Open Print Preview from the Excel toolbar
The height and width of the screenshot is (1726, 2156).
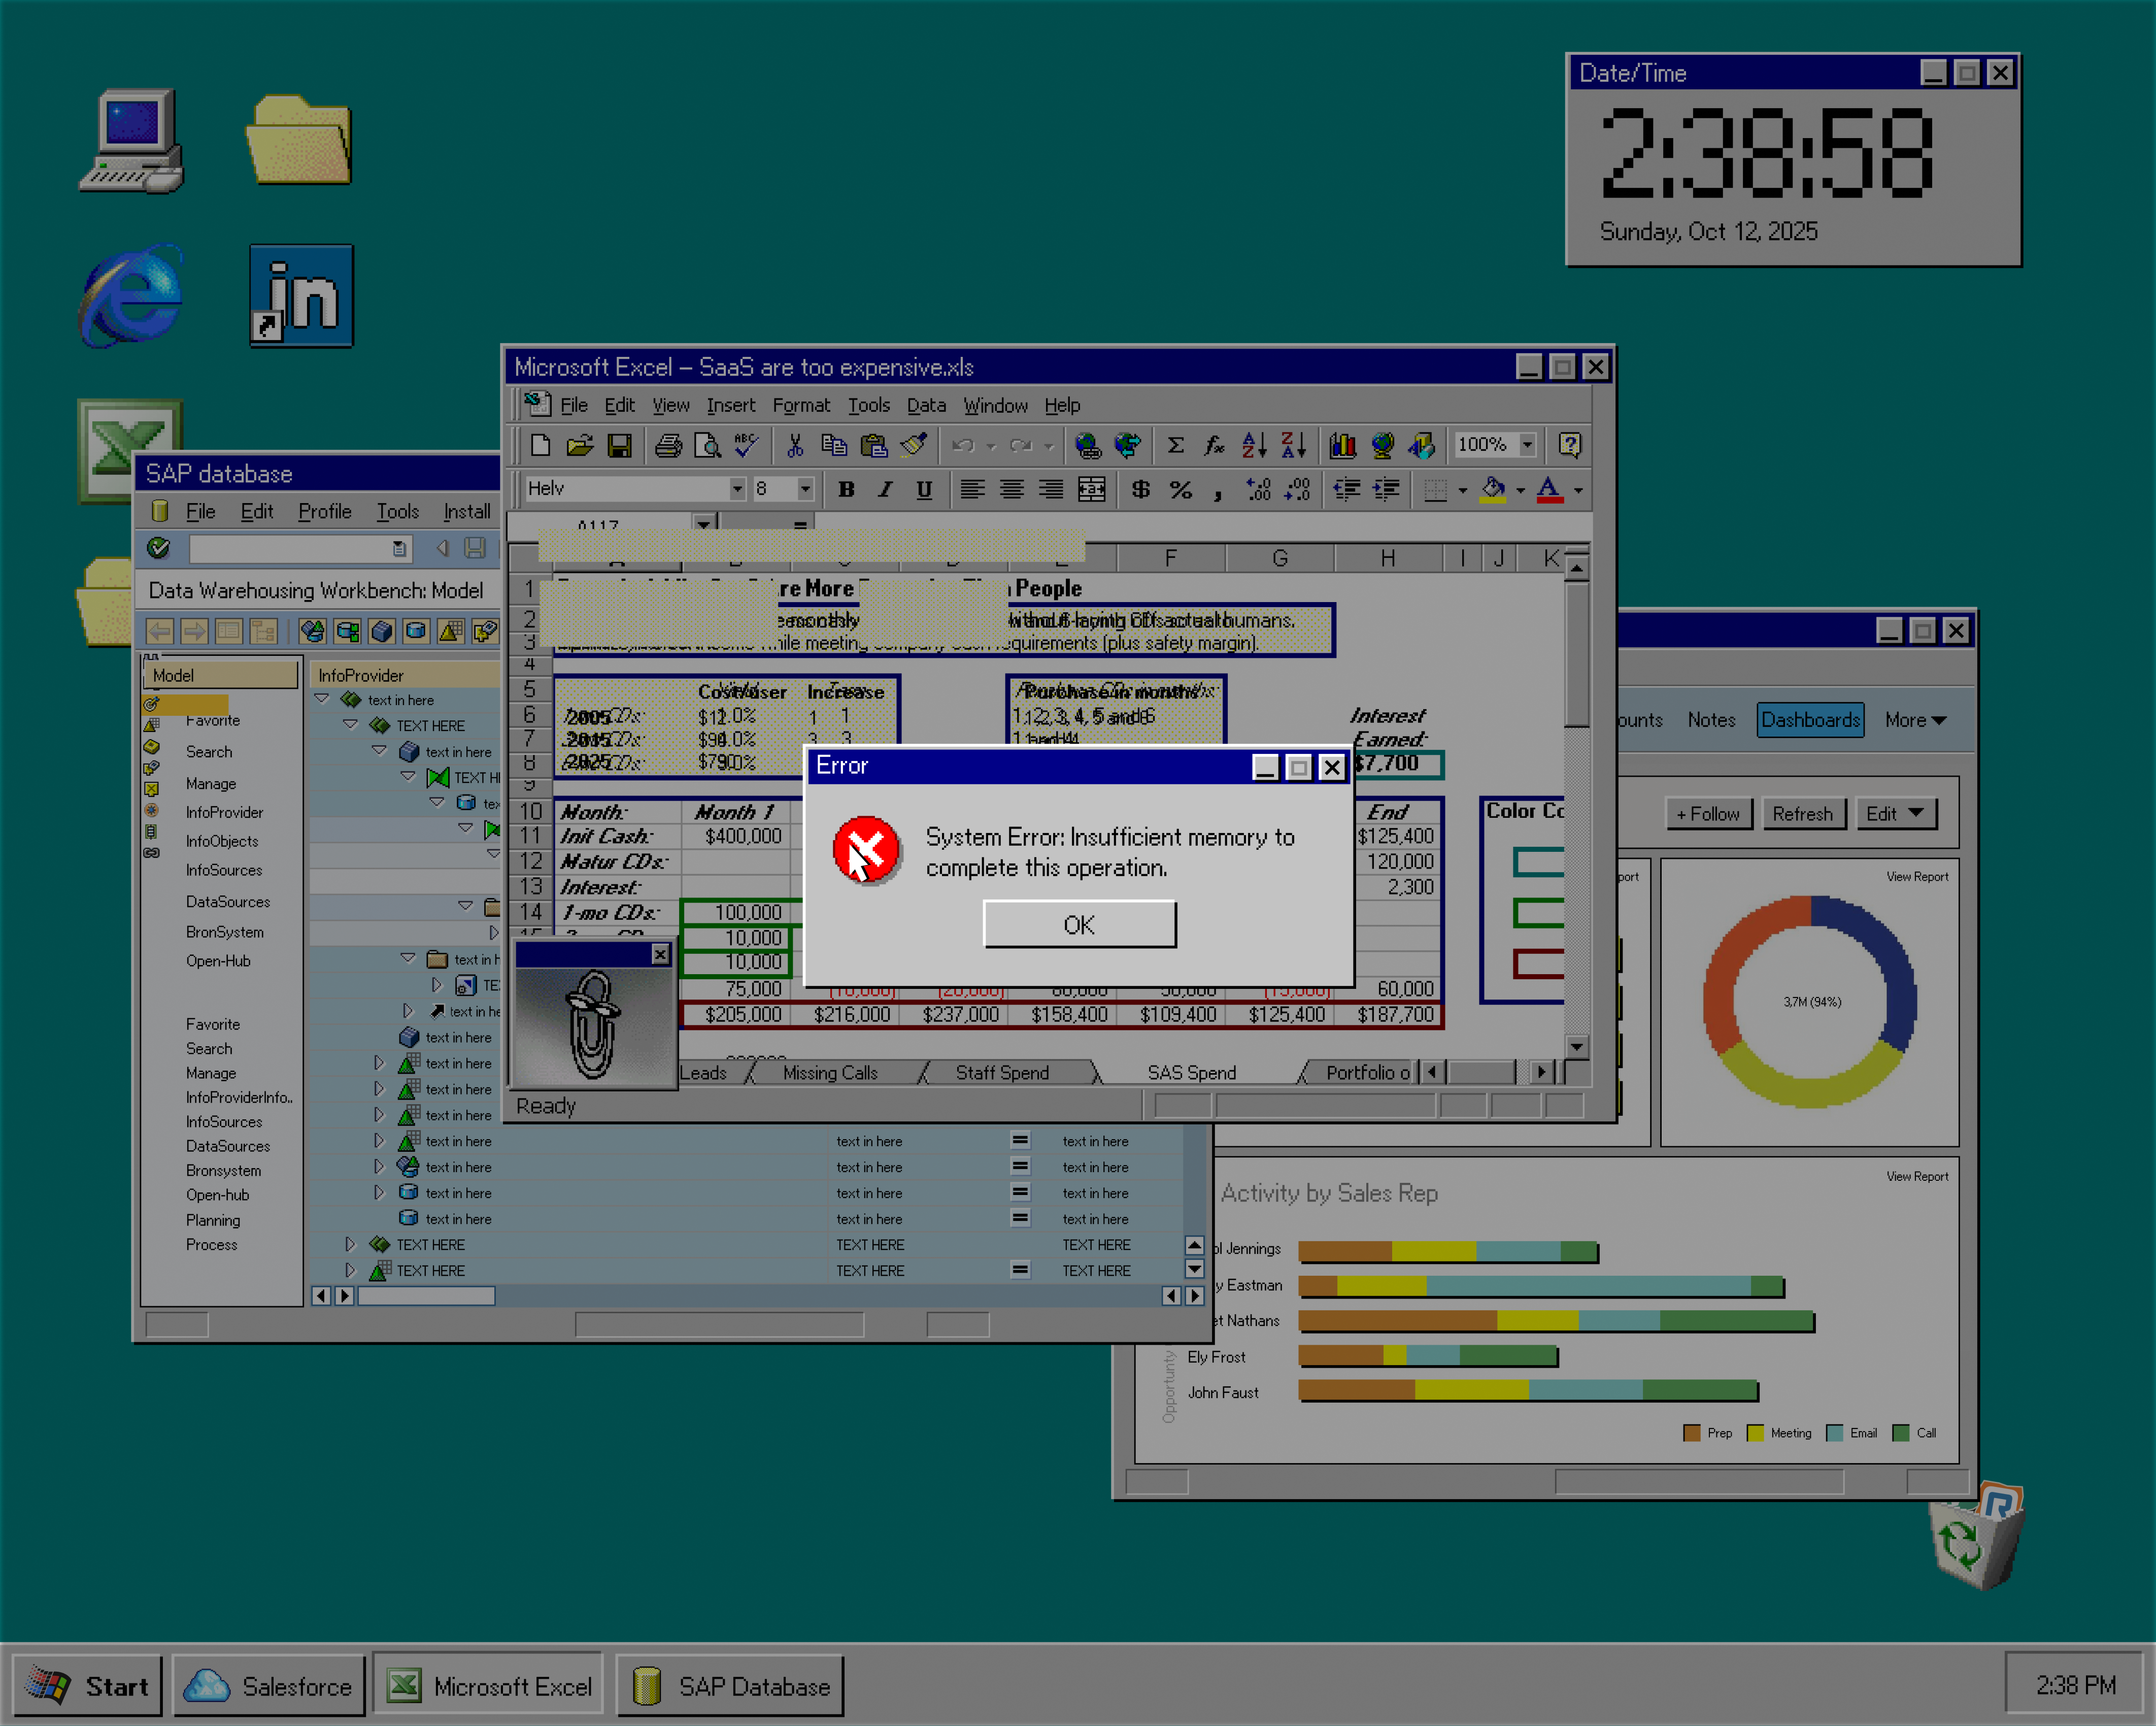(x=707, y=445)
